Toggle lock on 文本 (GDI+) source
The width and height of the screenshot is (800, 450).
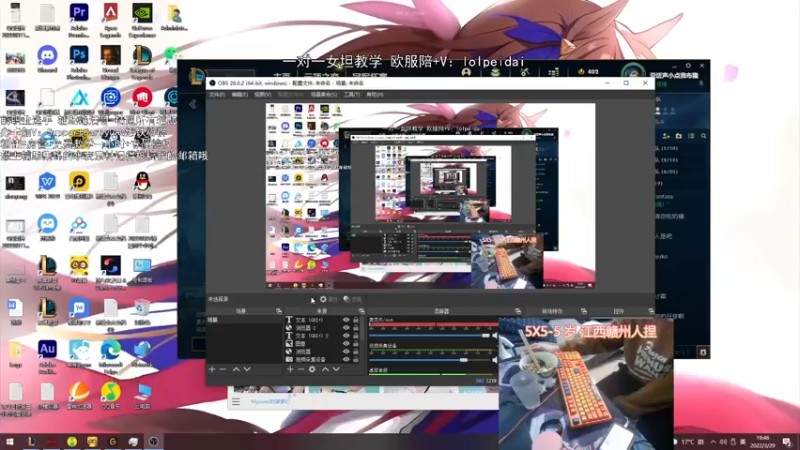click(356, 320)
